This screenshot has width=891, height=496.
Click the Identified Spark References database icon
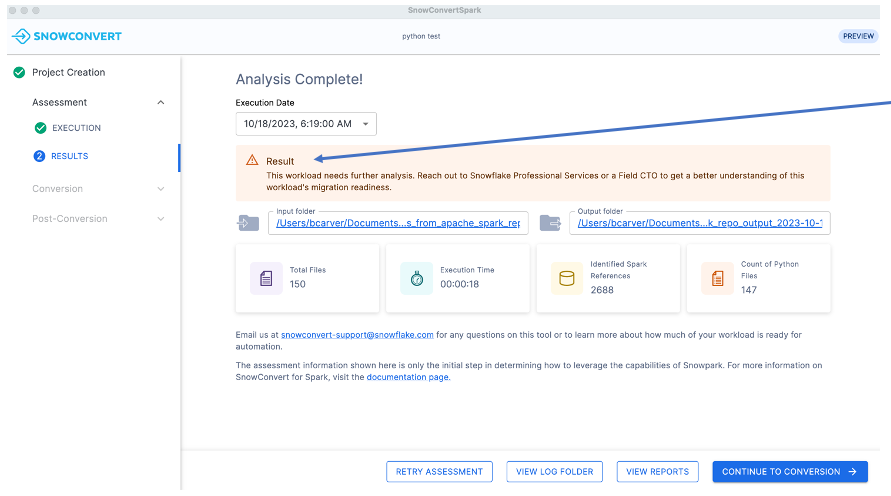pos(566,278)
